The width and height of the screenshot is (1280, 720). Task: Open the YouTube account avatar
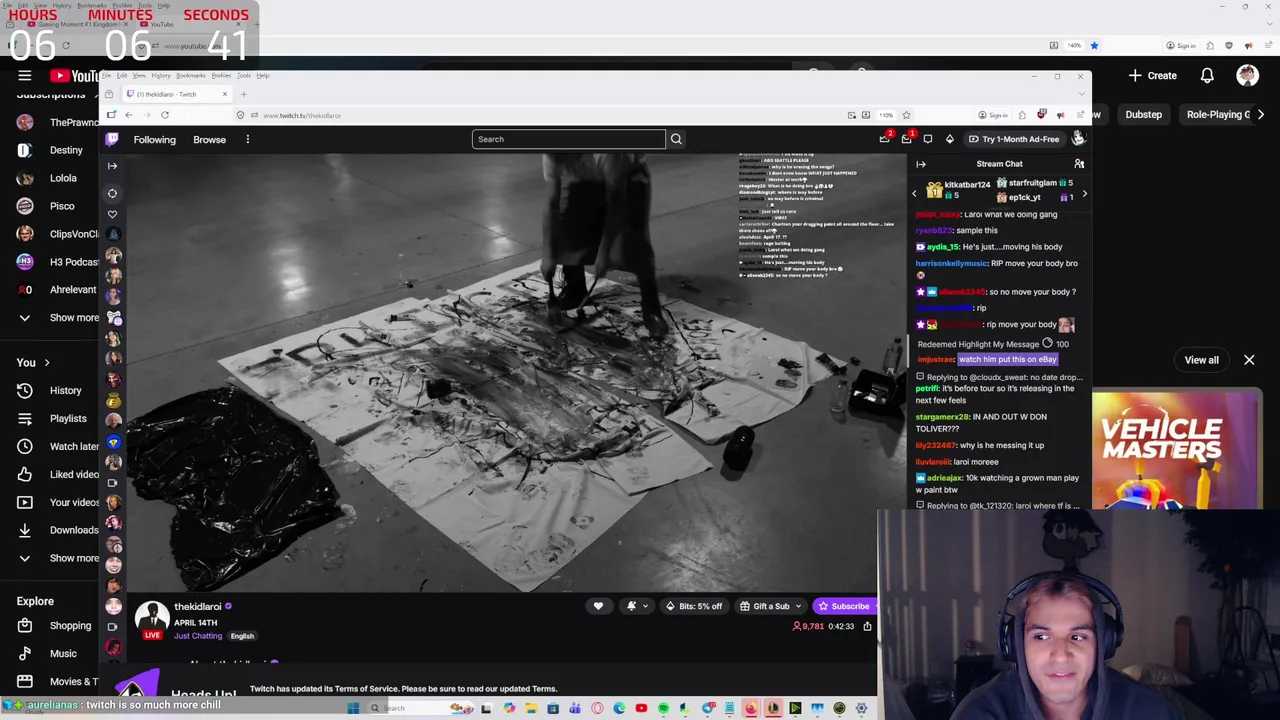point(1247,76)
